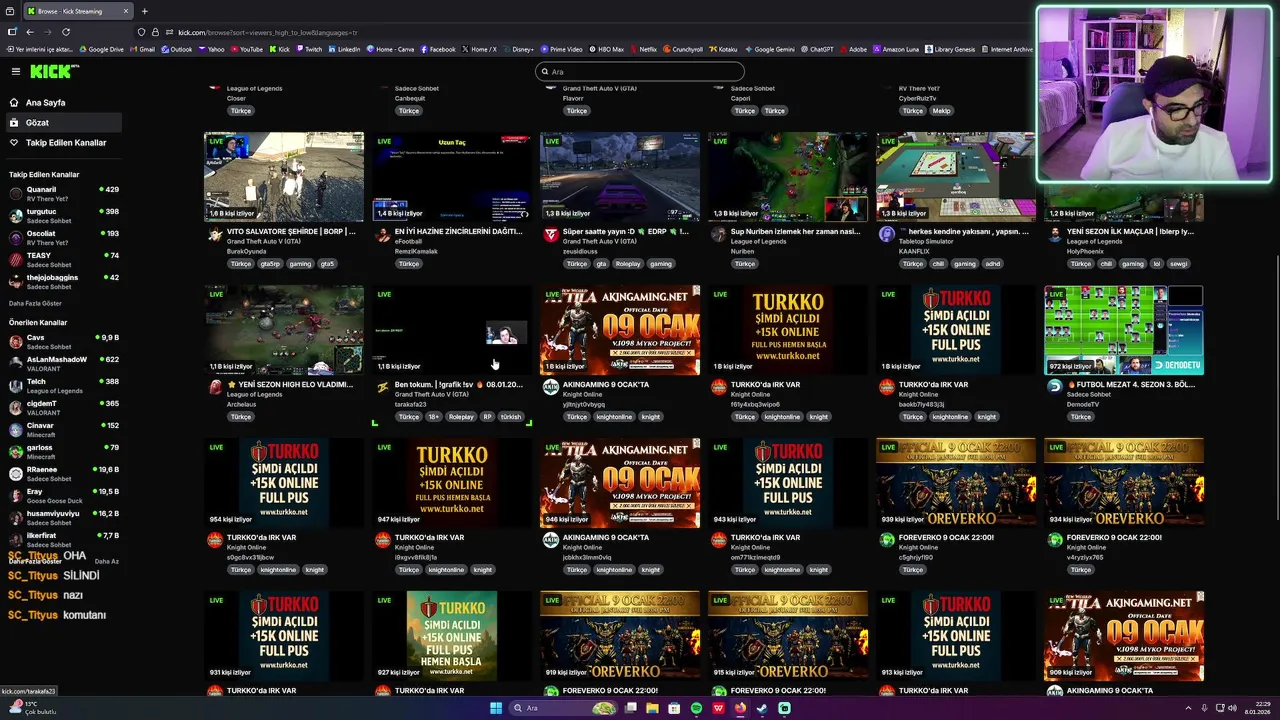Screen dimensions: 1280x720
Task: Click türkish tag under tarakafa23 stream
Action: [x=511, y=417]
